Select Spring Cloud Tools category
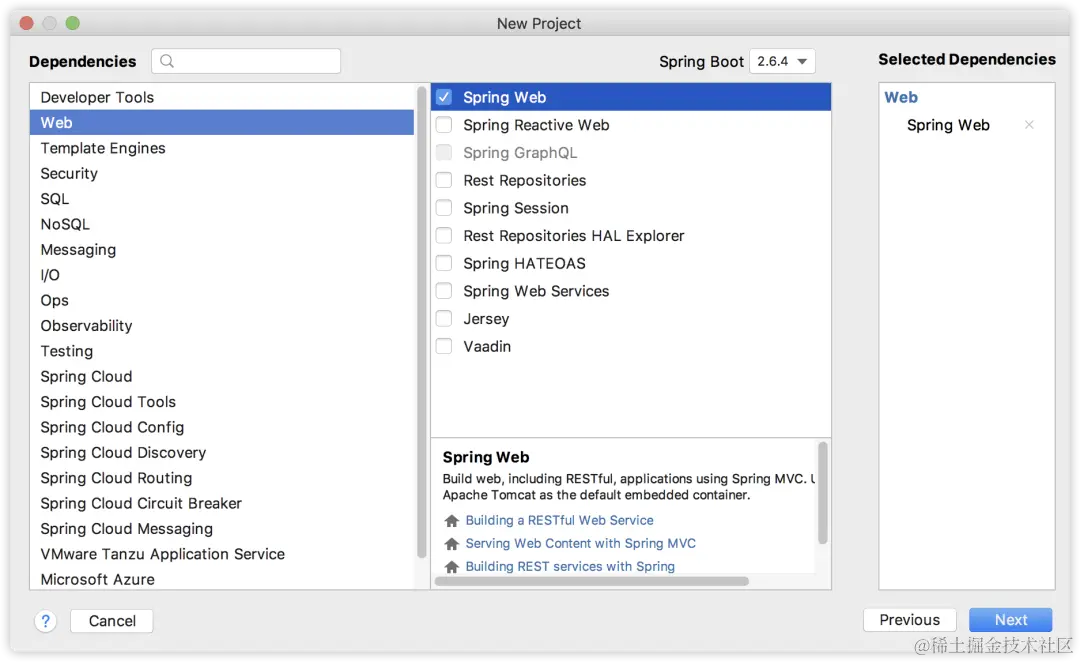 (x=222, y=402)
